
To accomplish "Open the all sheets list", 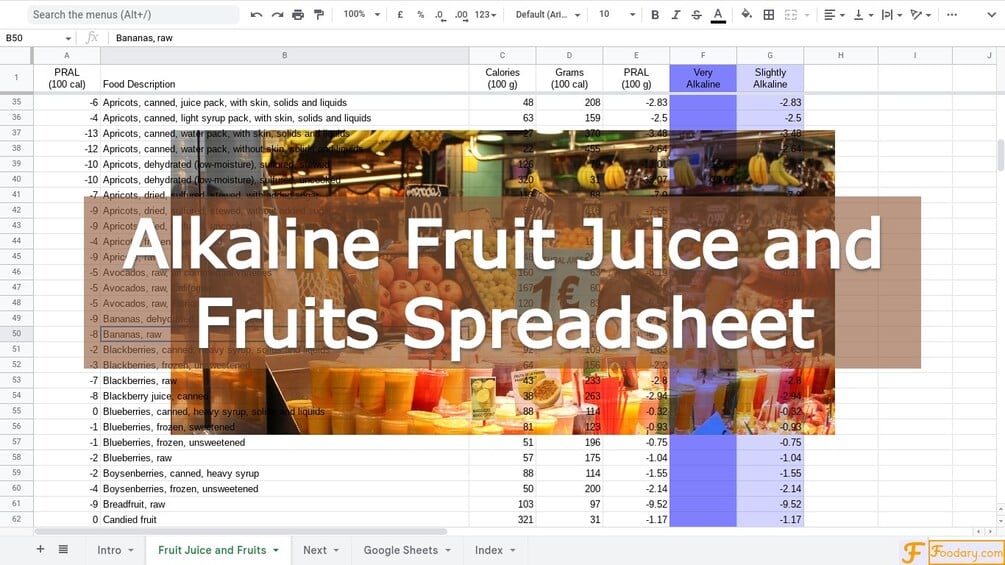I will coord(63,549).
